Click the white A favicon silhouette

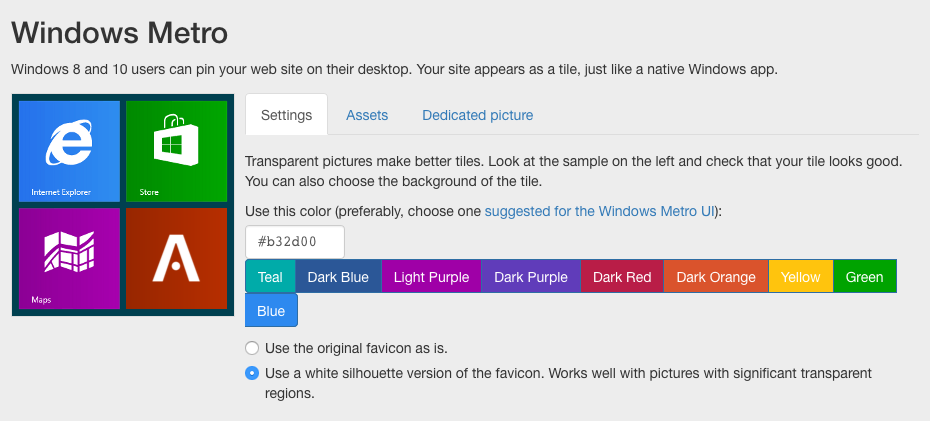click(176, 258)
